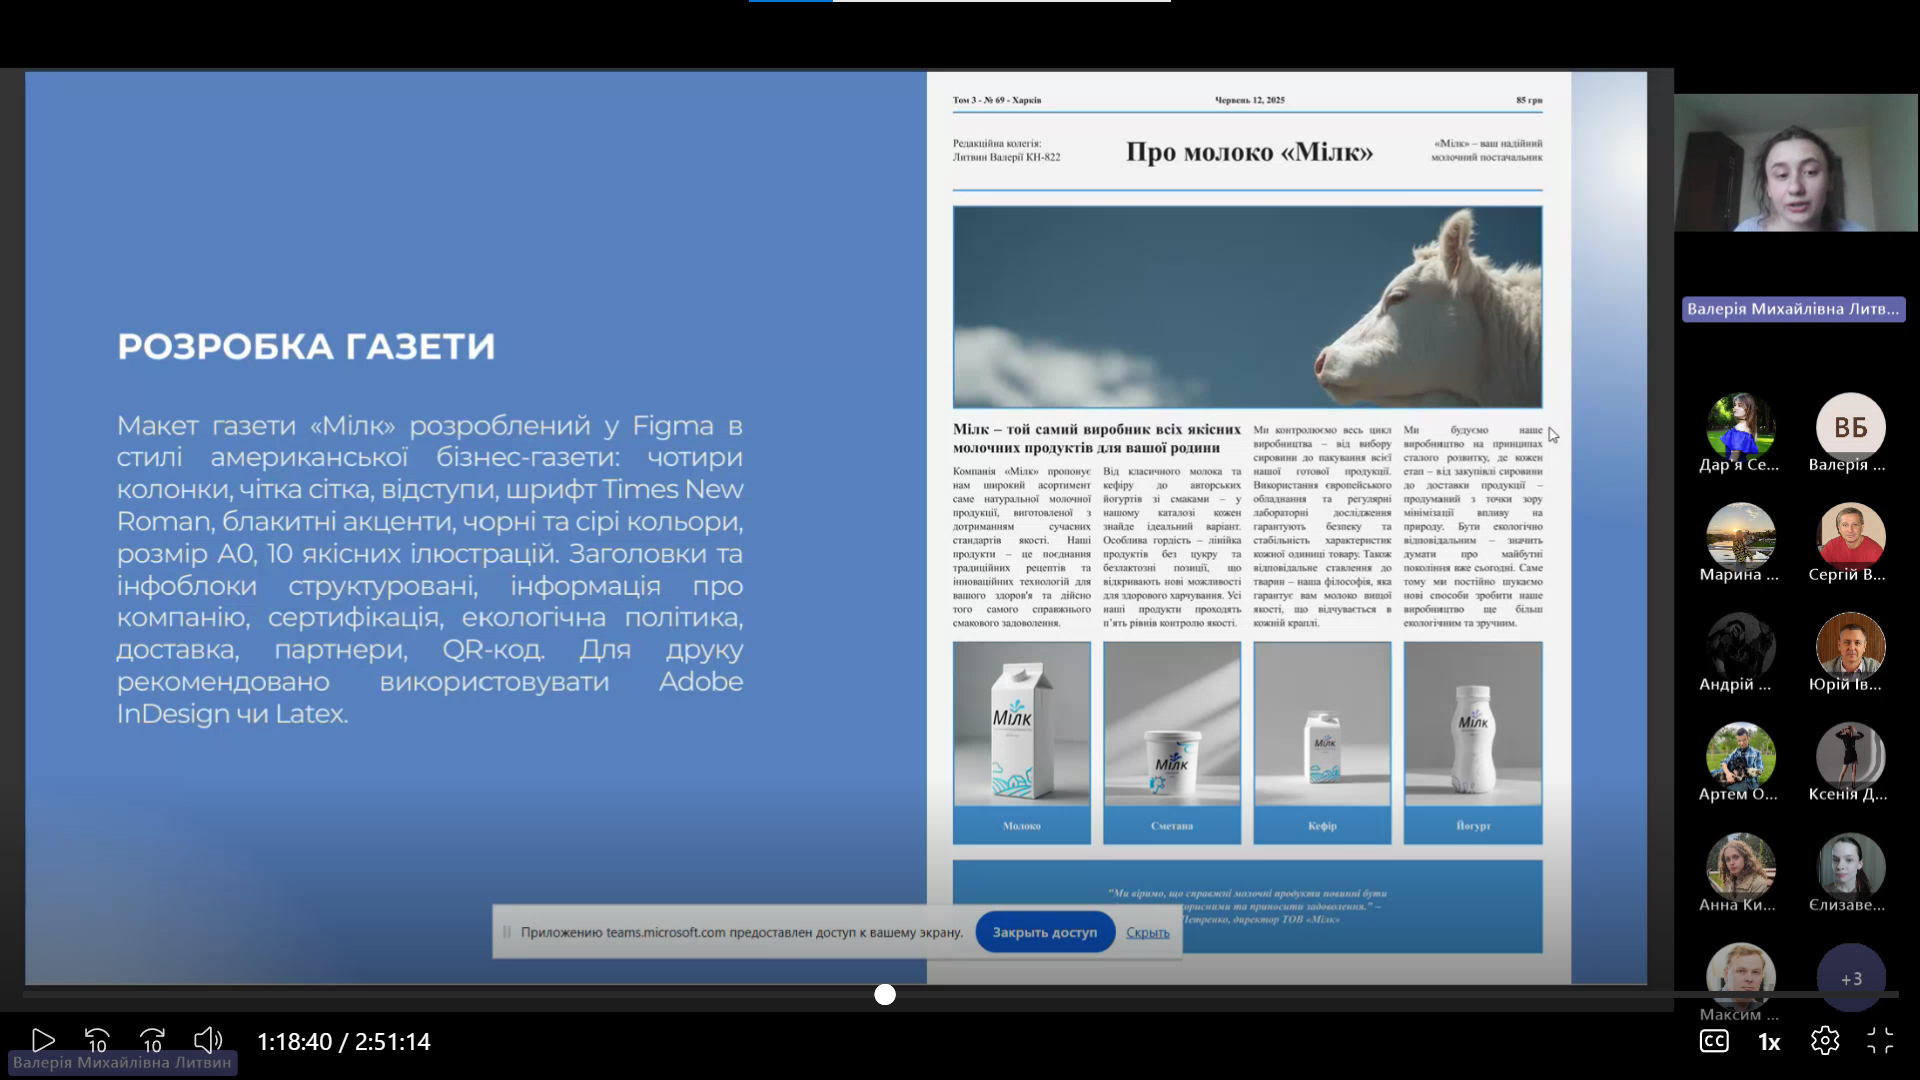
Task: Select Єлизаве... participant avatar
Action: pos(1851,867)
